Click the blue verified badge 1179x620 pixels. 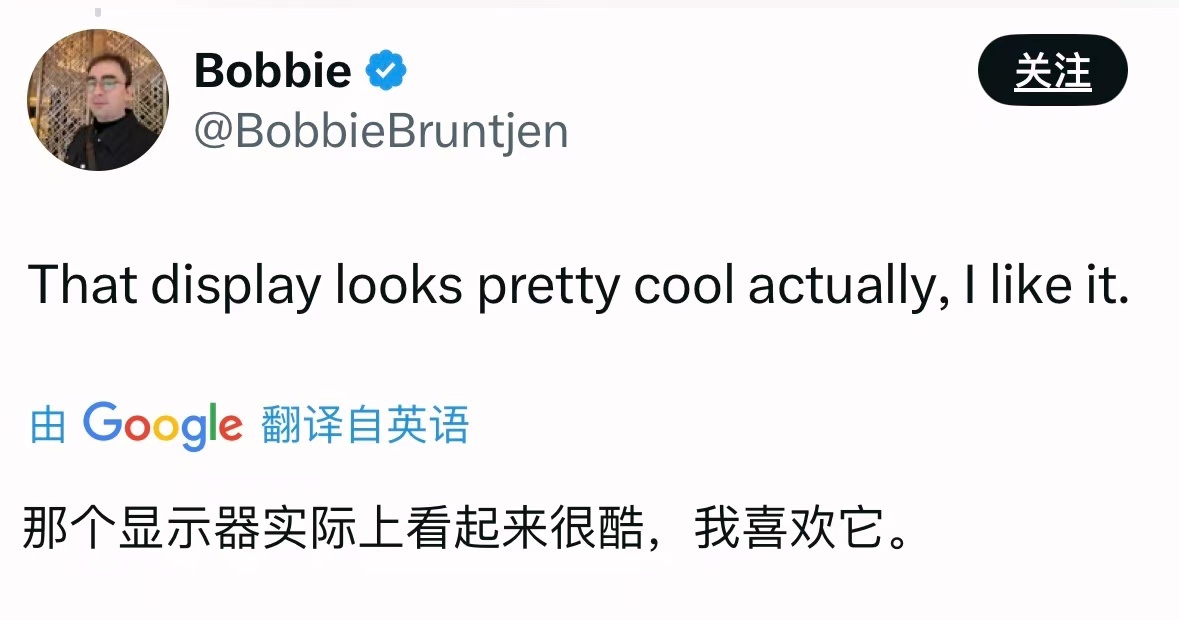(386, 70)
